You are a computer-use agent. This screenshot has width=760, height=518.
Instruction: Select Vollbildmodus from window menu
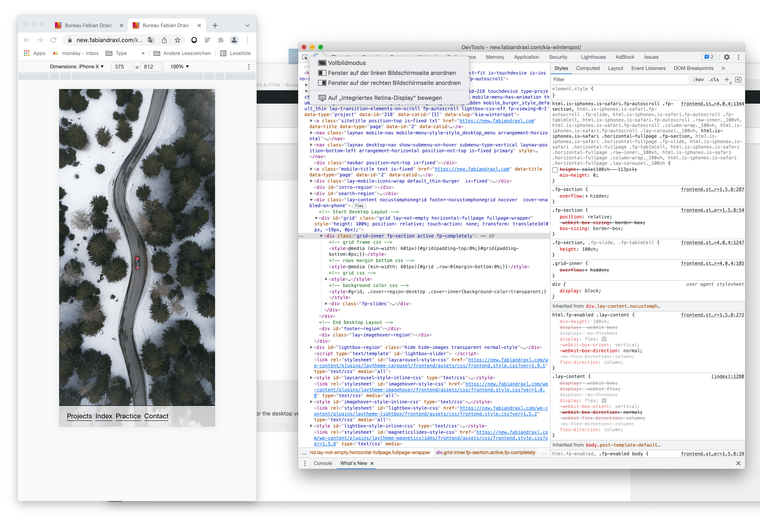[349, 62]
